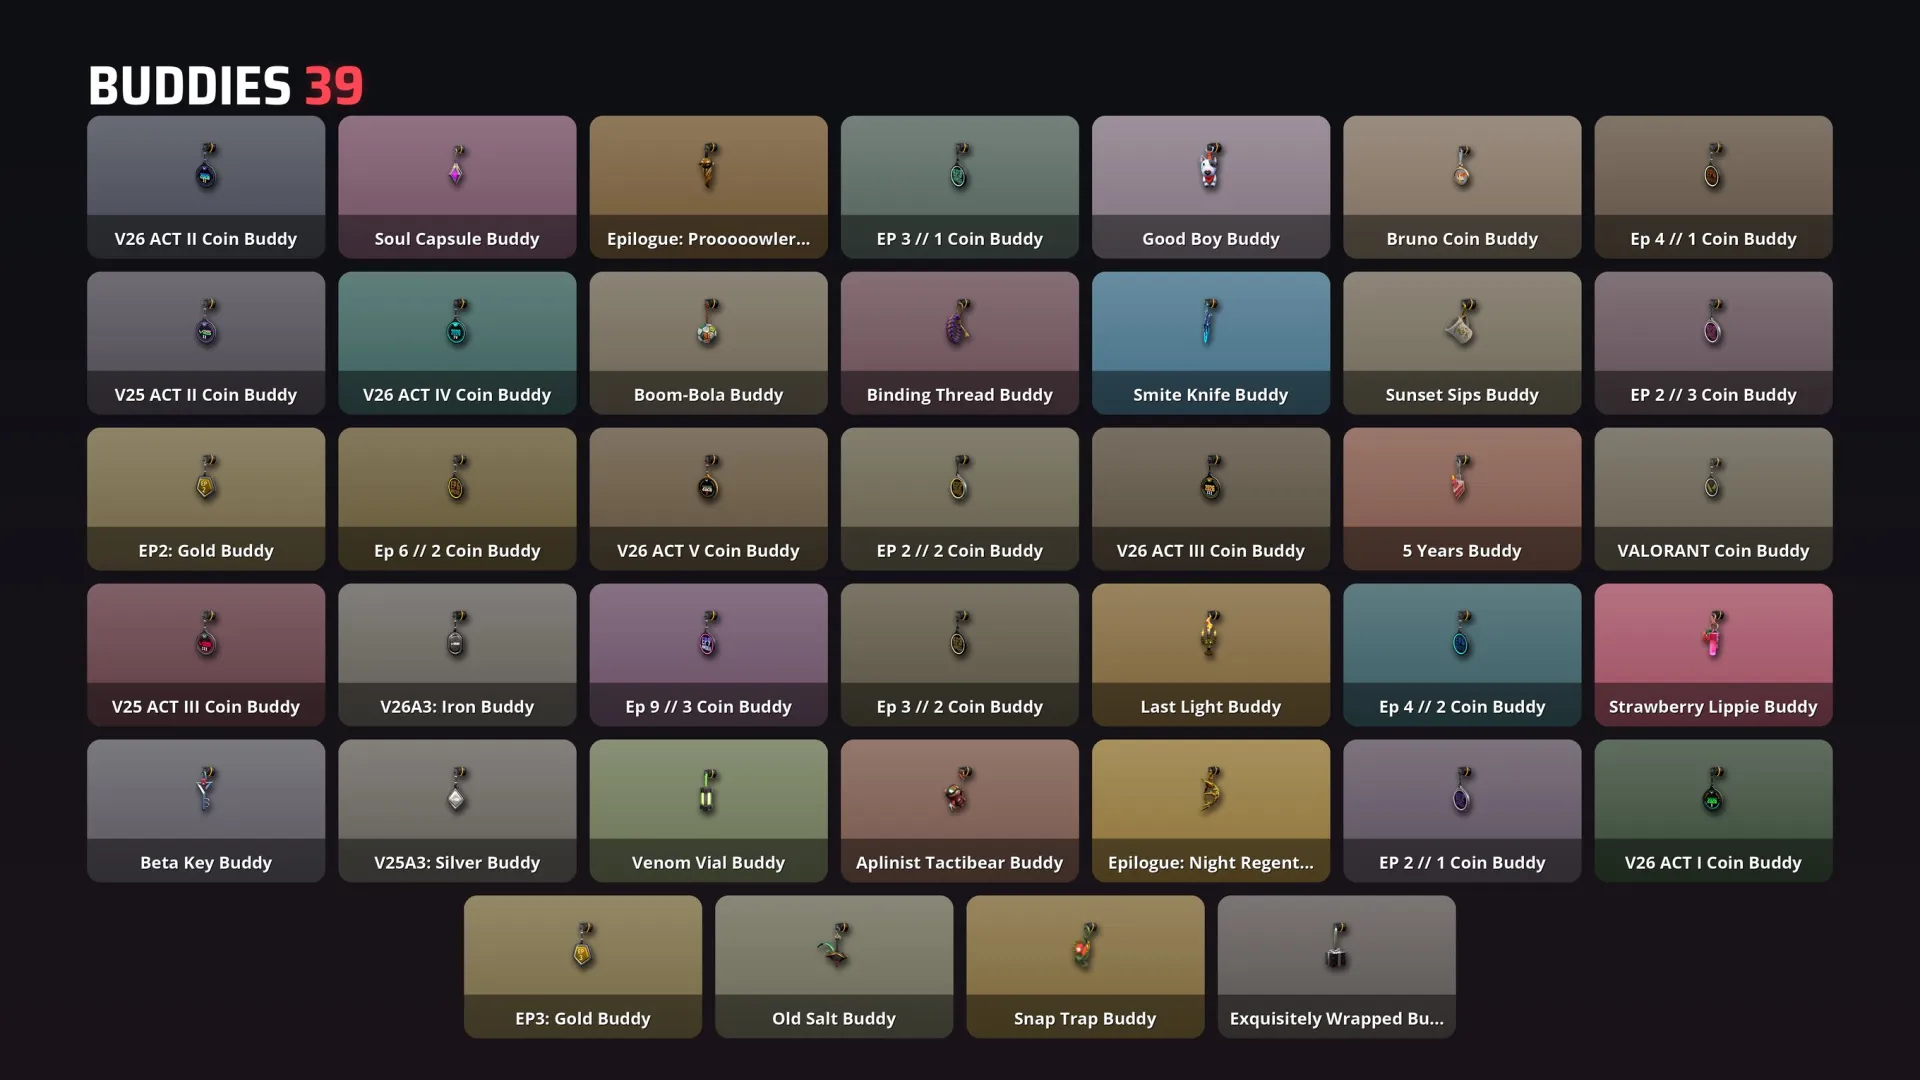Image resolution: width=1920 pixels, height=1080 pixels.
Task: Select the Exquisitely Wrapped Buddy gift charm
Action: (x=1336, y=946)
